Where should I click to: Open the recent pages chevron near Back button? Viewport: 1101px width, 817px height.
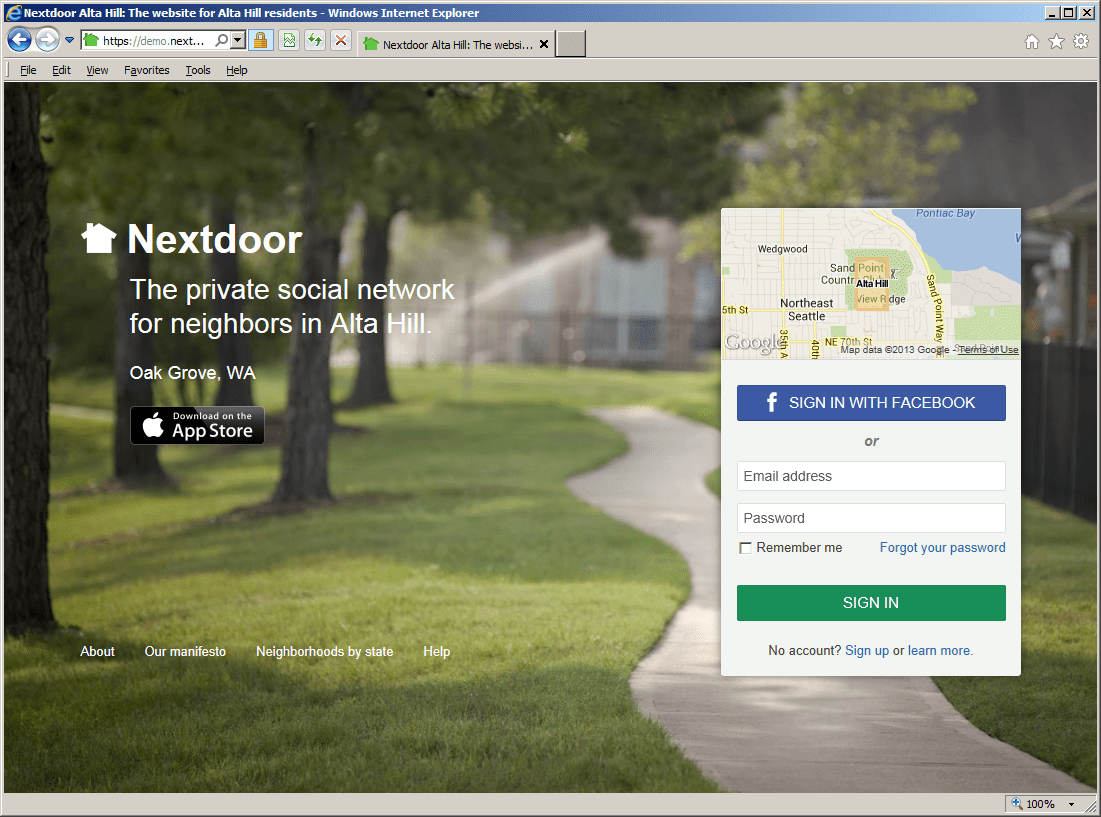tap(69, 40)
